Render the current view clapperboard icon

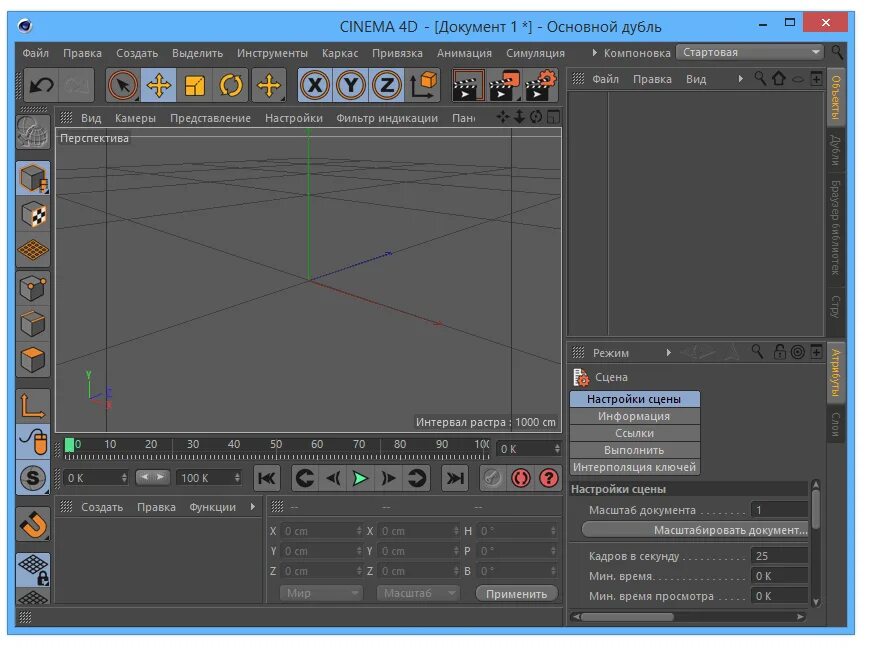pyautogui.click(x=468, y=85)
